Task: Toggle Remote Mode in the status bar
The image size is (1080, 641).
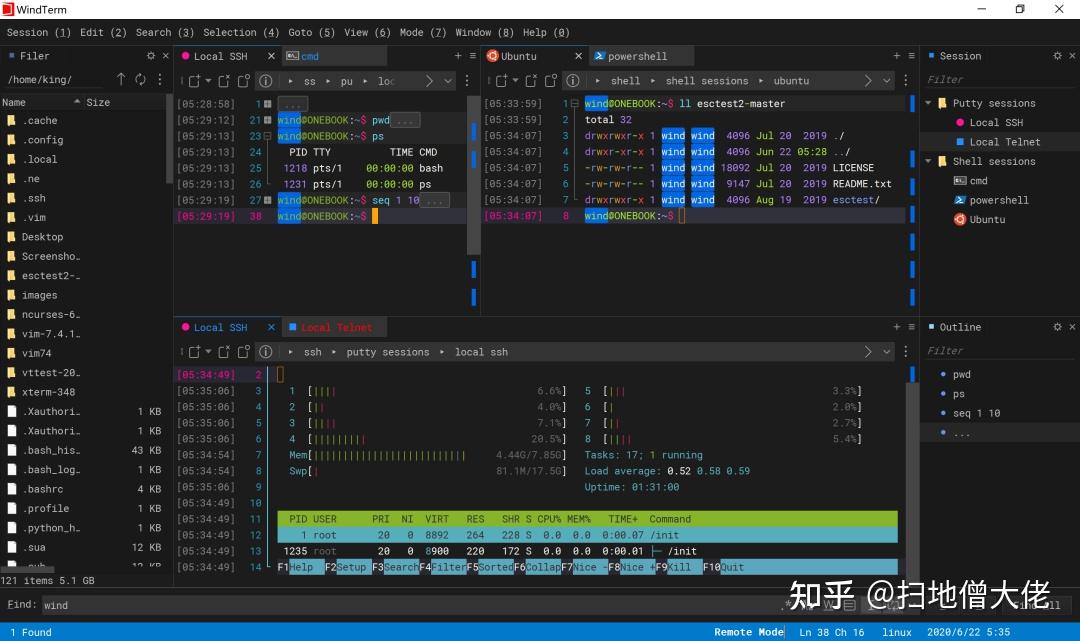Action: (748, 632)
